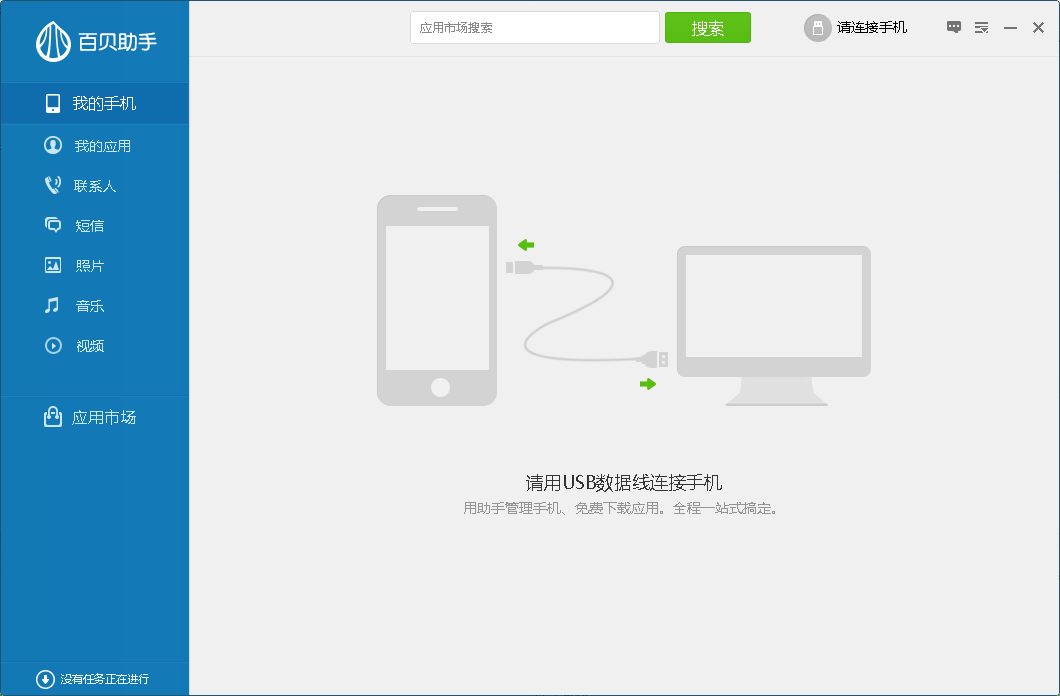Click the gray phone illustration
The height and width of the screenshot is (696, 1060).
(x=437, y=301)
